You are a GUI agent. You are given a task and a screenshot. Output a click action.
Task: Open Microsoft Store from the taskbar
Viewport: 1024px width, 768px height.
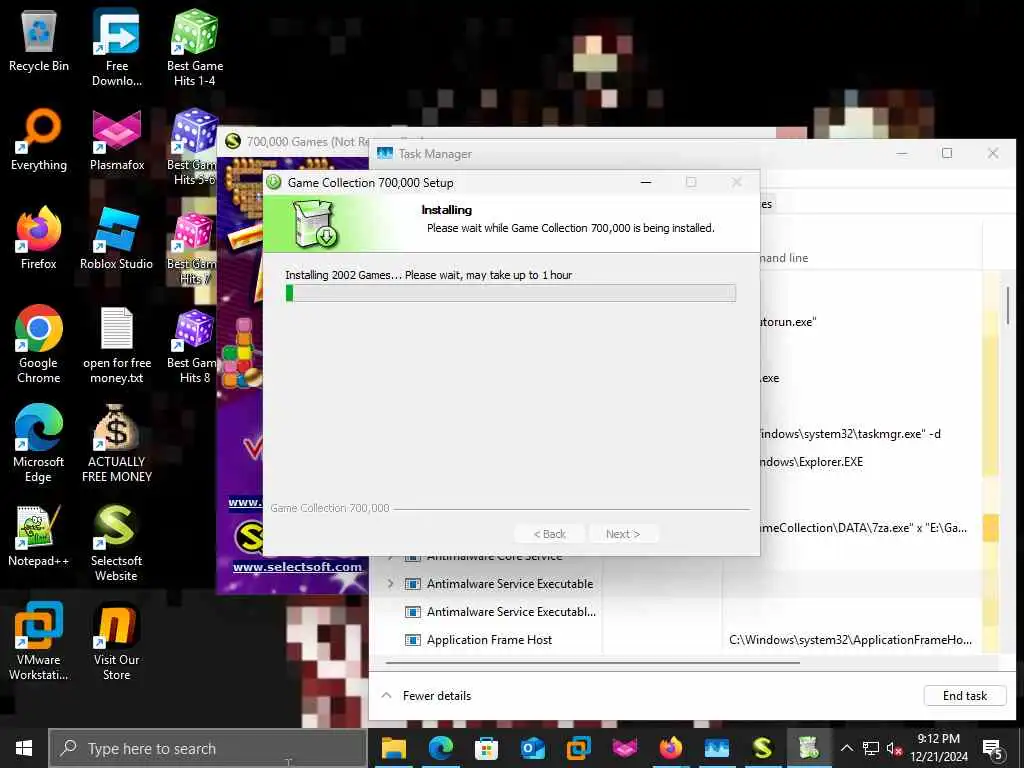[487, 748]
